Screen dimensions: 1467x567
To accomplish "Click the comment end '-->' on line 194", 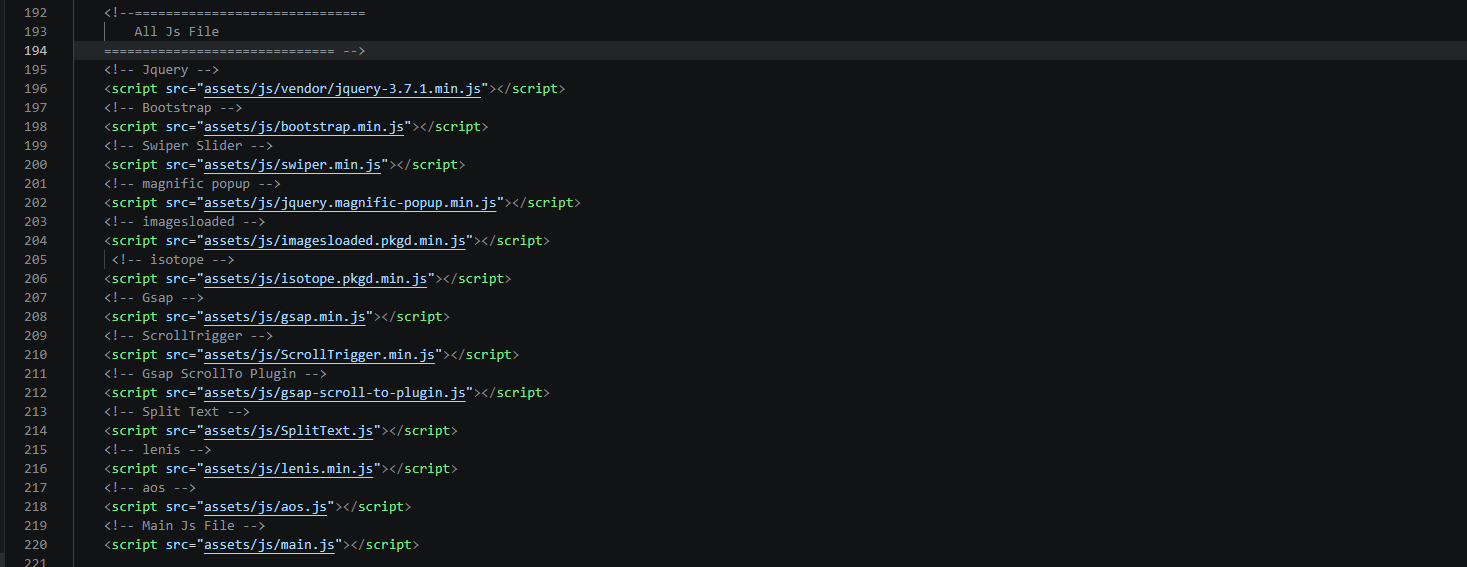I will tap(355, 50).
